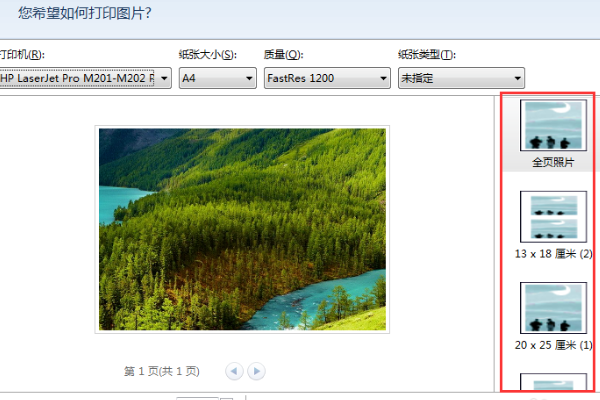This screenshot has width=600, height=400.
Task: Click the 纸张大小(S): label
Action: pyautogui.click(x=208, y=55)
